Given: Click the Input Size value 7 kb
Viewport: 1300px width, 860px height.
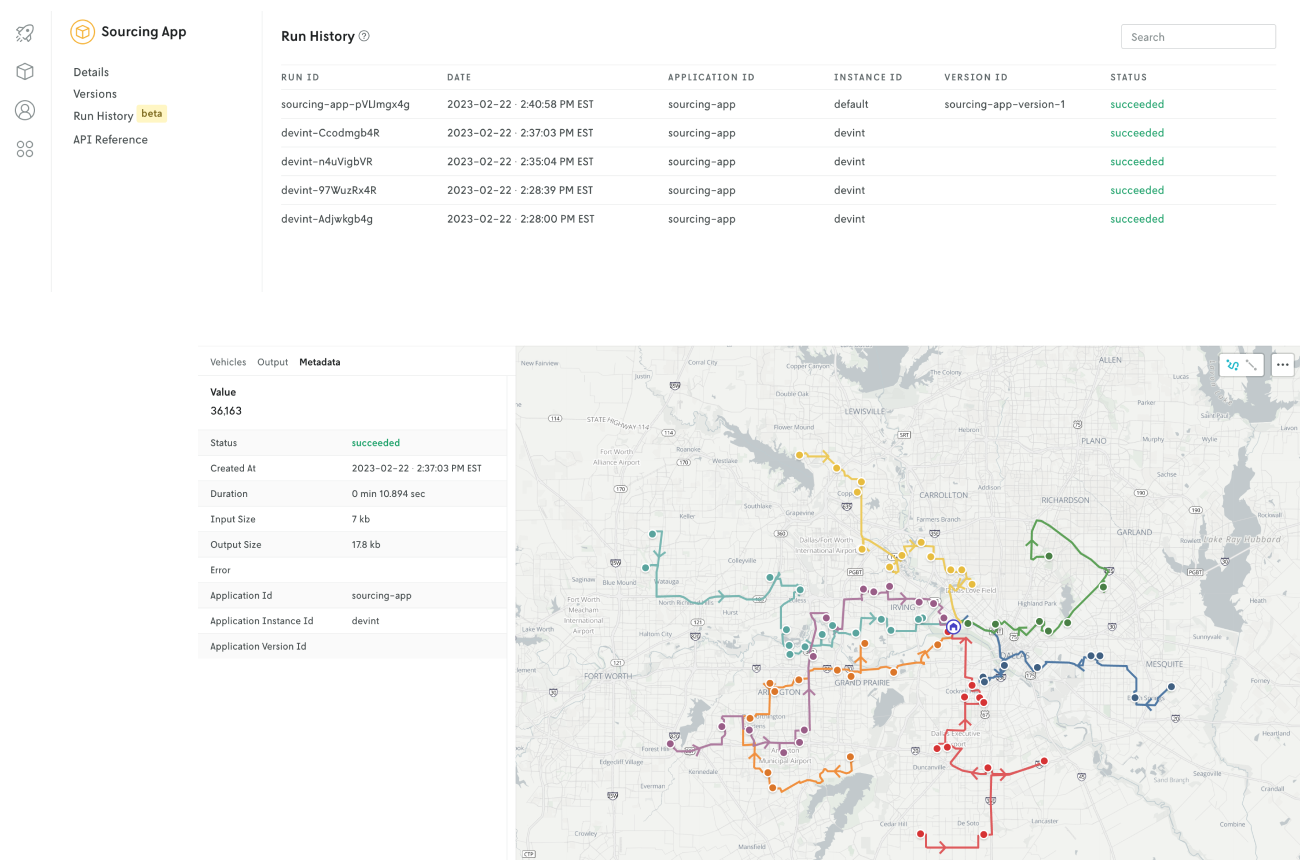Looking at the screenshot, I should (x=361, y=520).
